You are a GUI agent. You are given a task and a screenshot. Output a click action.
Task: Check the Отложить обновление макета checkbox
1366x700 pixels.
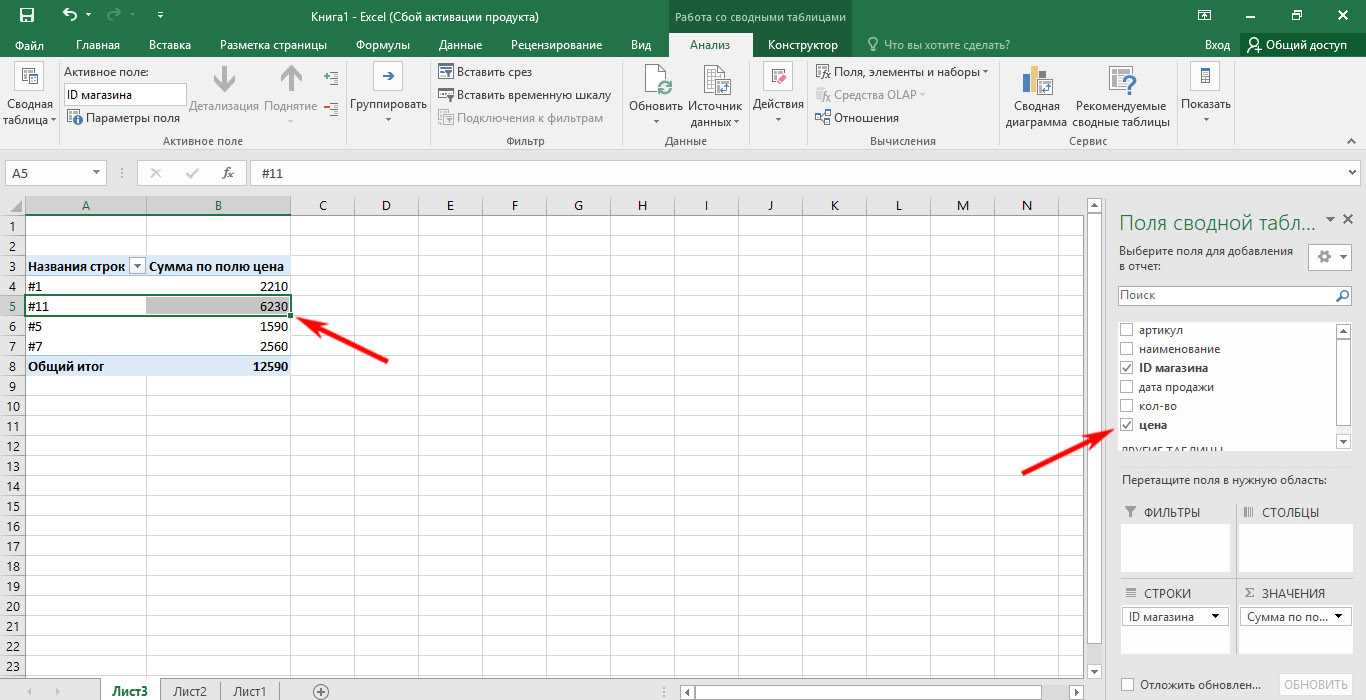[1128, 685]
